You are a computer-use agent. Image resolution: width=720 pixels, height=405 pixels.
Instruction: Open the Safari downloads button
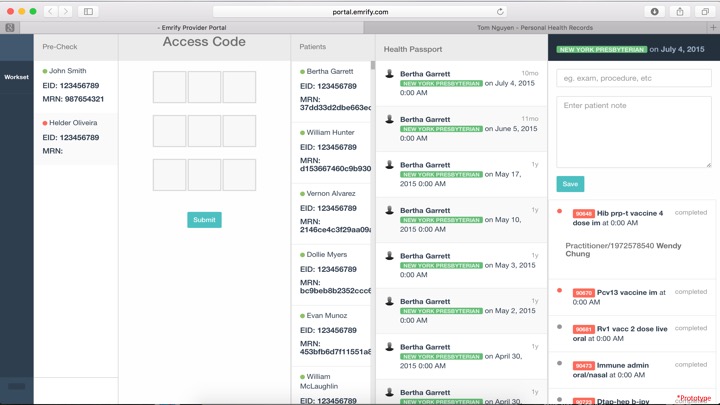[x=654, y=11]
